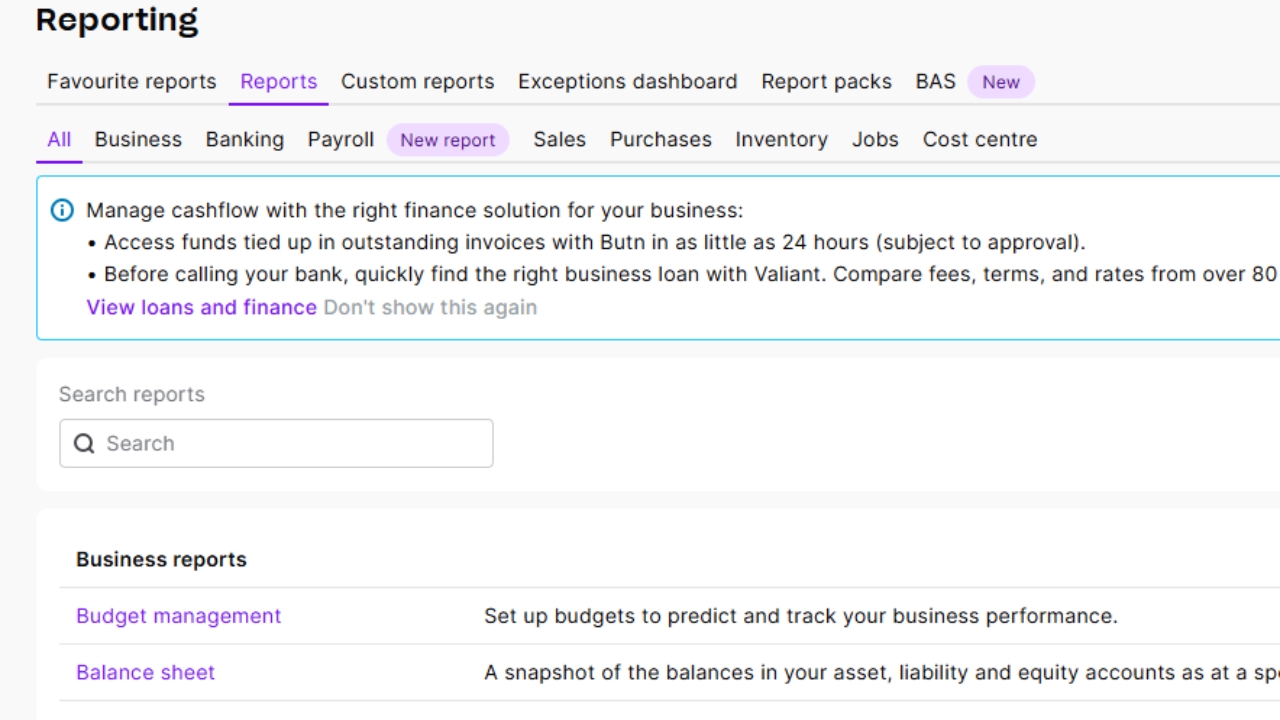Open the BAS tab
This screenshot has width=1280, height=720.
[936, 82]
